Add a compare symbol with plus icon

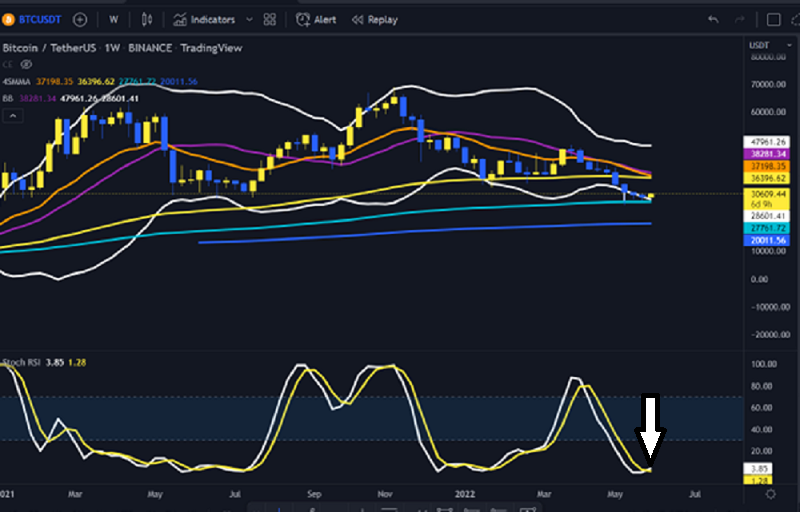click(80, 20)
